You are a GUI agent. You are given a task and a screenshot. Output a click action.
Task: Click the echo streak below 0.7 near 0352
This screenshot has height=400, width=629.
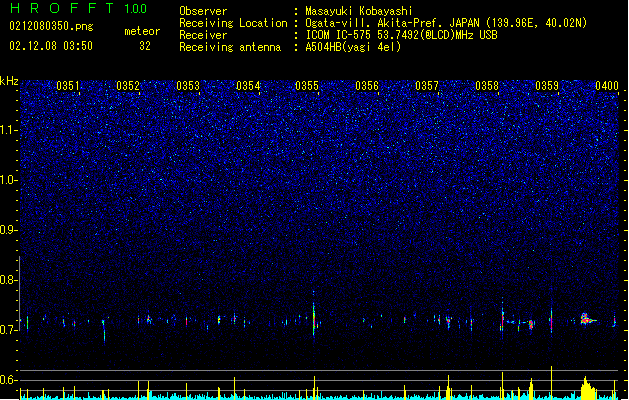click(104, 331)
